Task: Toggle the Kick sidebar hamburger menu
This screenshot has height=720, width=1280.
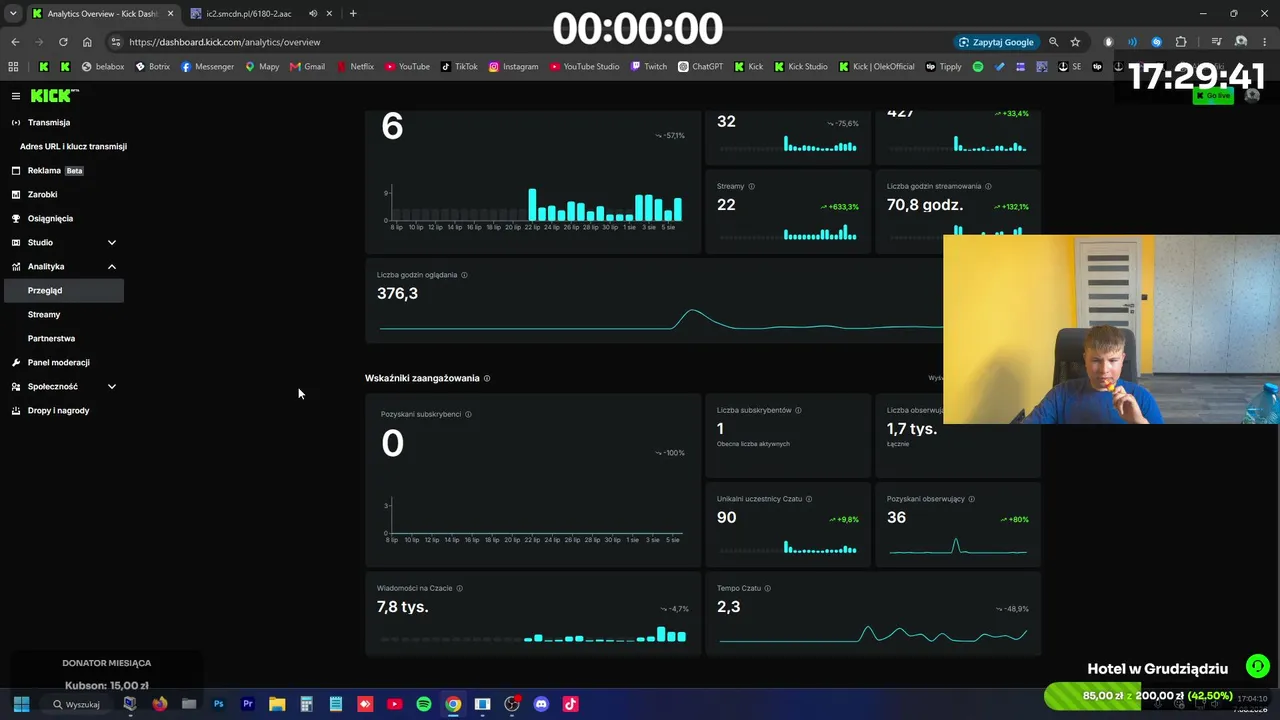Action: pos(16,96)
